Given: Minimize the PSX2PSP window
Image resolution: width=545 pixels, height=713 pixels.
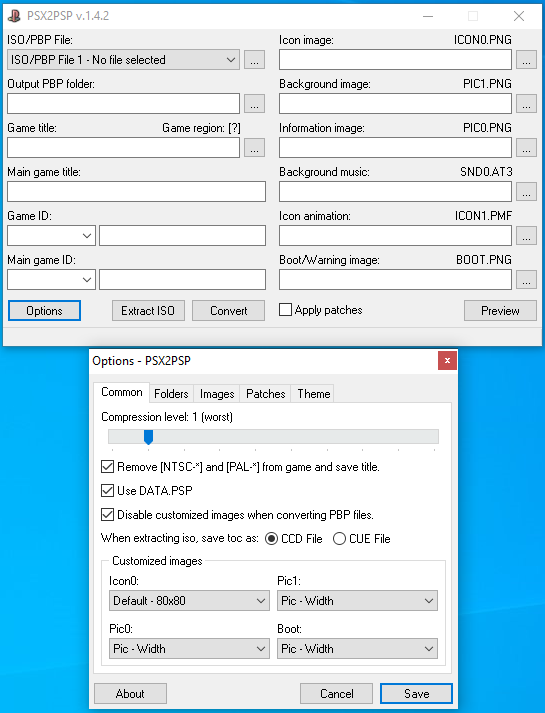Looking at the screenshot, I should tap(428, 16).
